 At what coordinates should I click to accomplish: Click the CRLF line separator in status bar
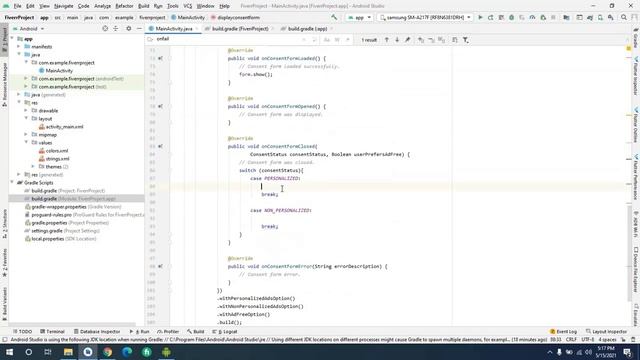571,340
